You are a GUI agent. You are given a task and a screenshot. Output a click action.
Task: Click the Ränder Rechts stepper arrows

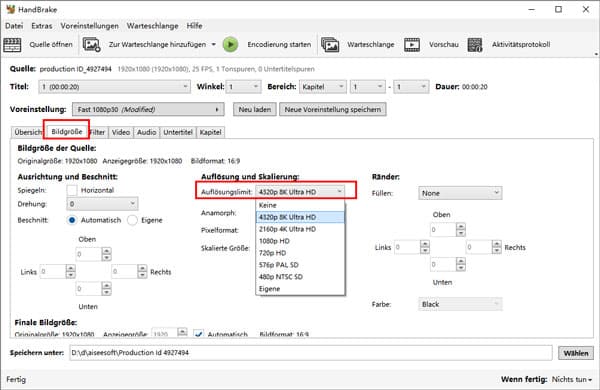pyautogui.click(x=497, y=247)
